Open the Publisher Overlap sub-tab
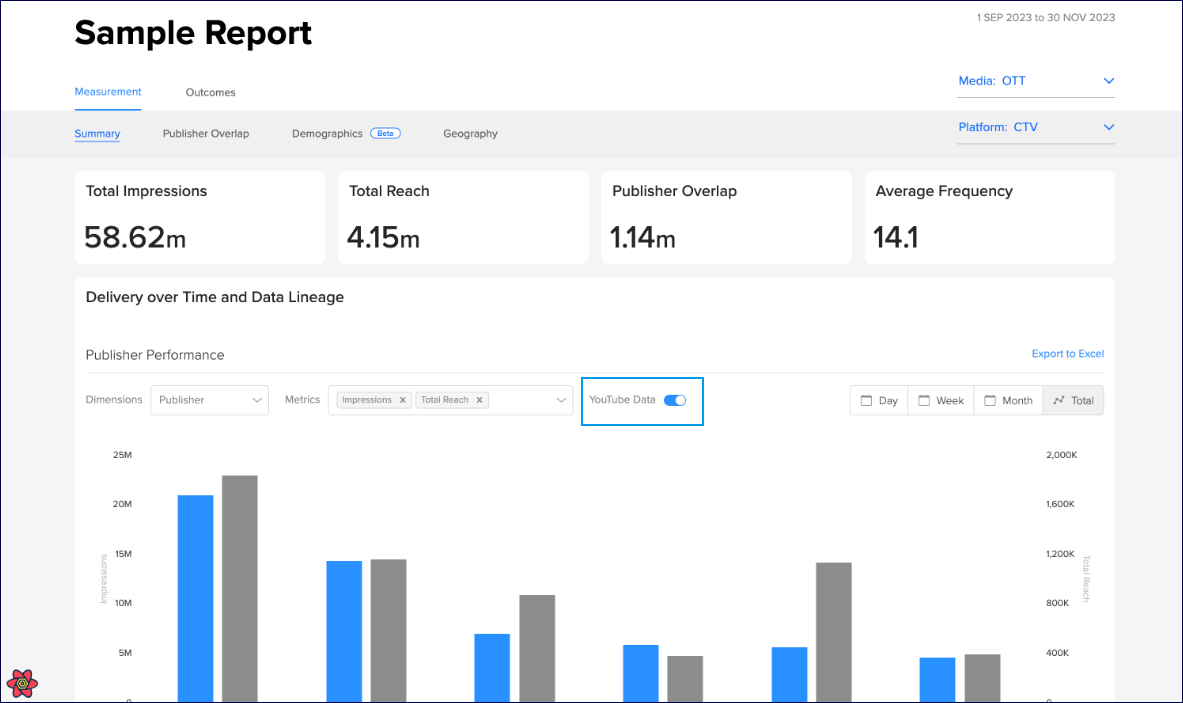The image size is (1183, 703). pyautogui.click(x=206, y=134)
